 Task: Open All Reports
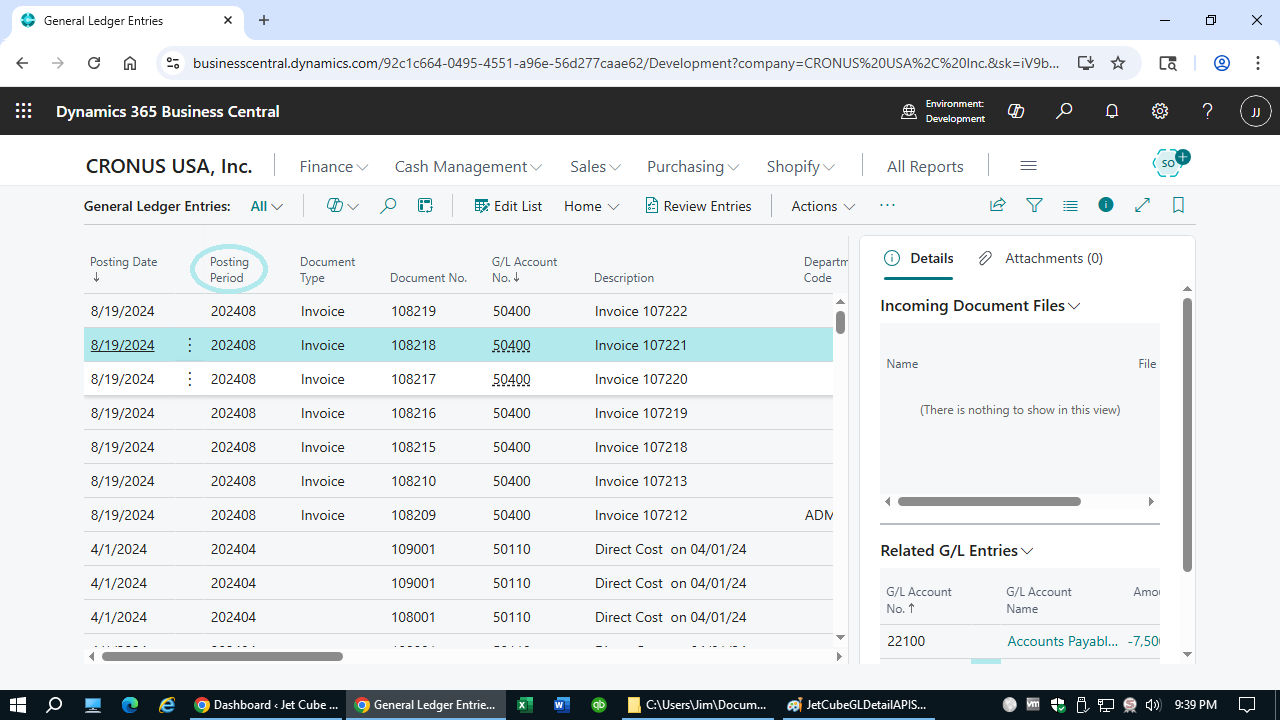[925, 166]
